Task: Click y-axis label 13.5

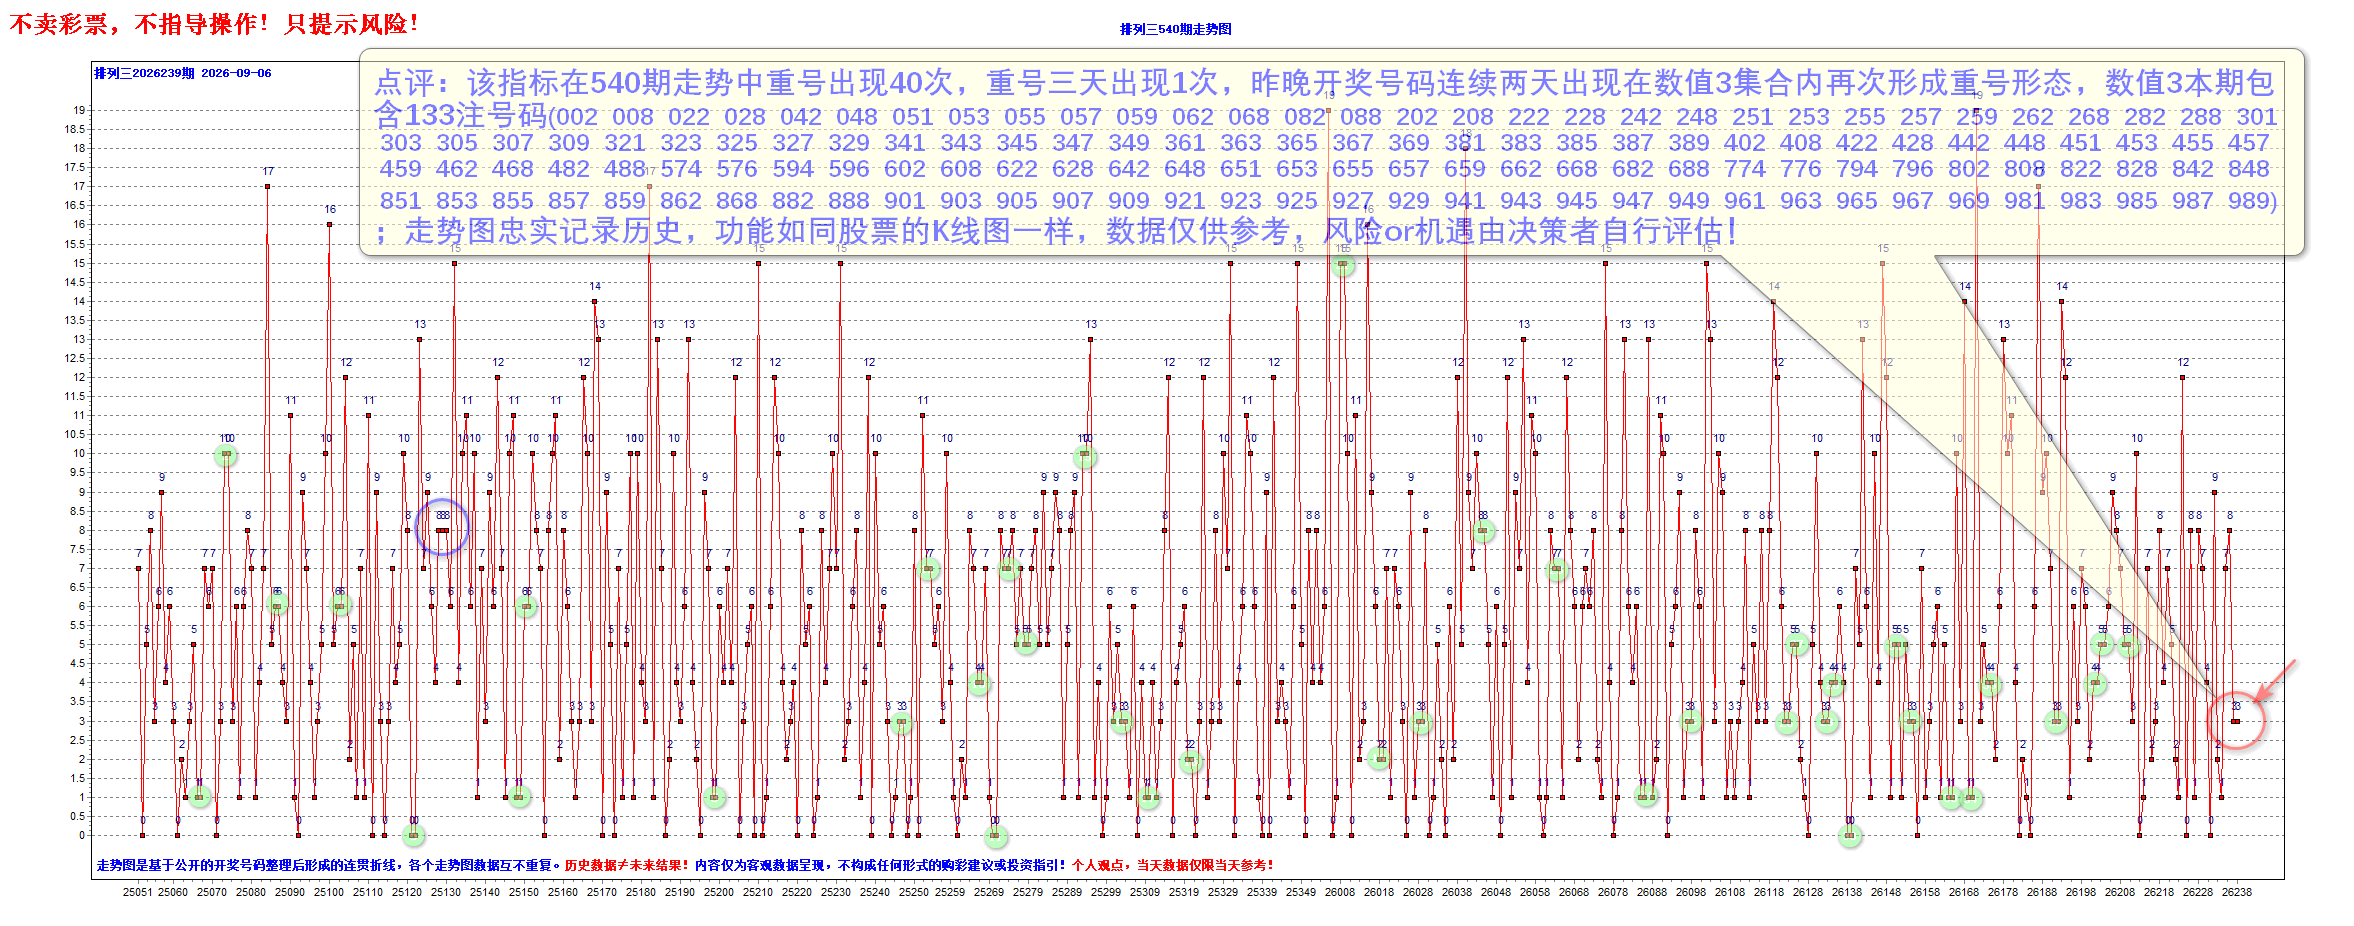Action: pyautogui.click(x=75, y=320)
